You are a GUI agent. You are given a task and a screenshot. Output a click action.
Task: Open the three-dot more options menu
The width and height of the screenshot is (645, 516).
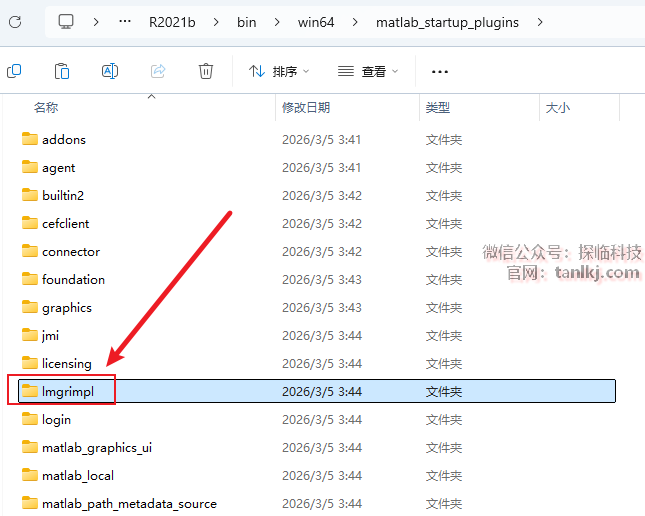pyautogui.click(x=439, y=72)
